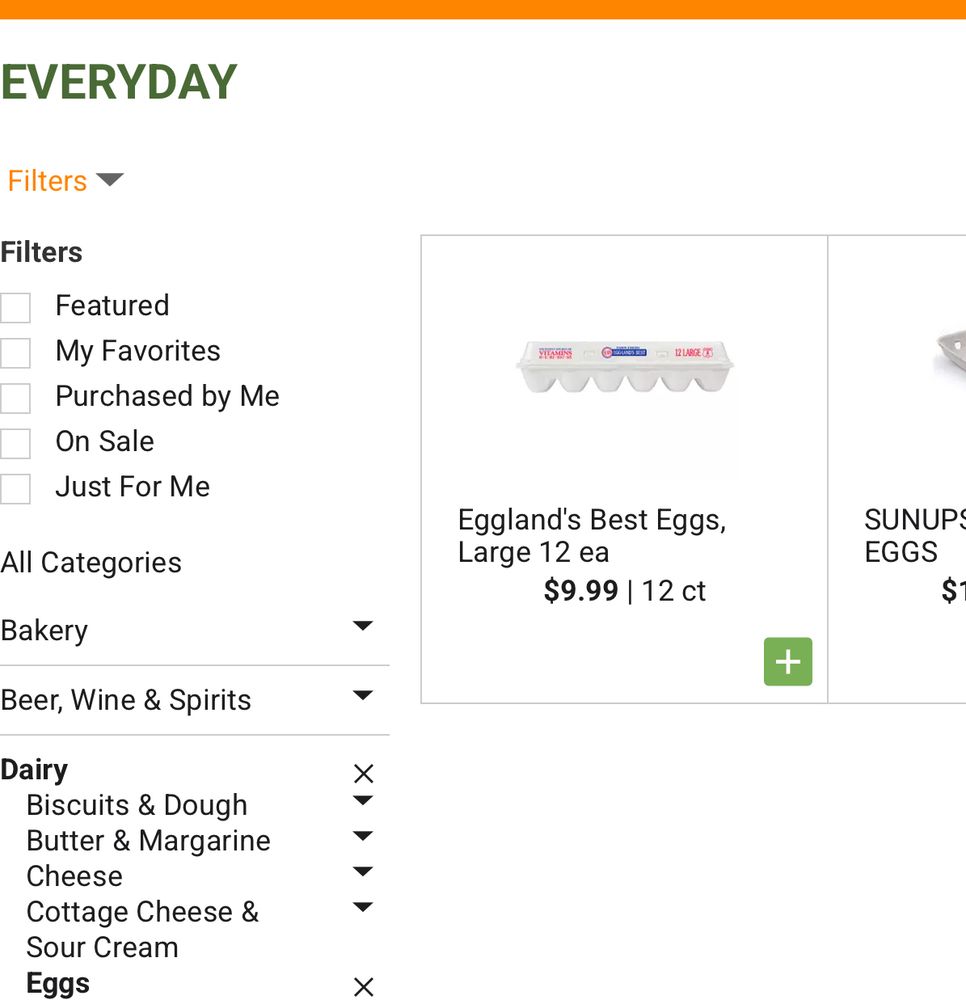
Task: Select the Eggs subcategory under Dairy
Action: point(57,984)
